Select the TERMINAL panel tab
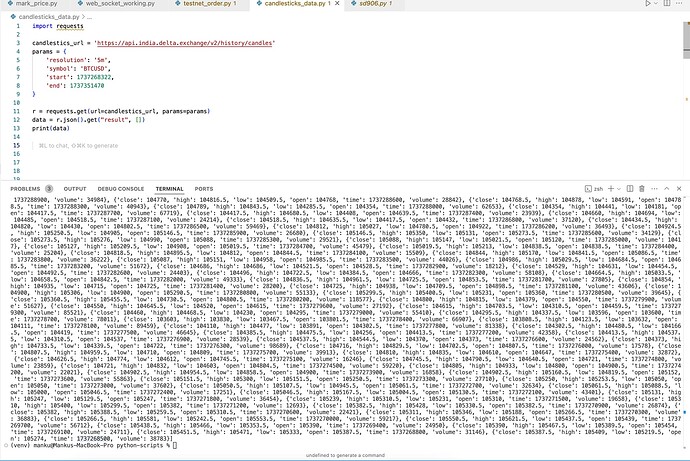 [169, 189]
